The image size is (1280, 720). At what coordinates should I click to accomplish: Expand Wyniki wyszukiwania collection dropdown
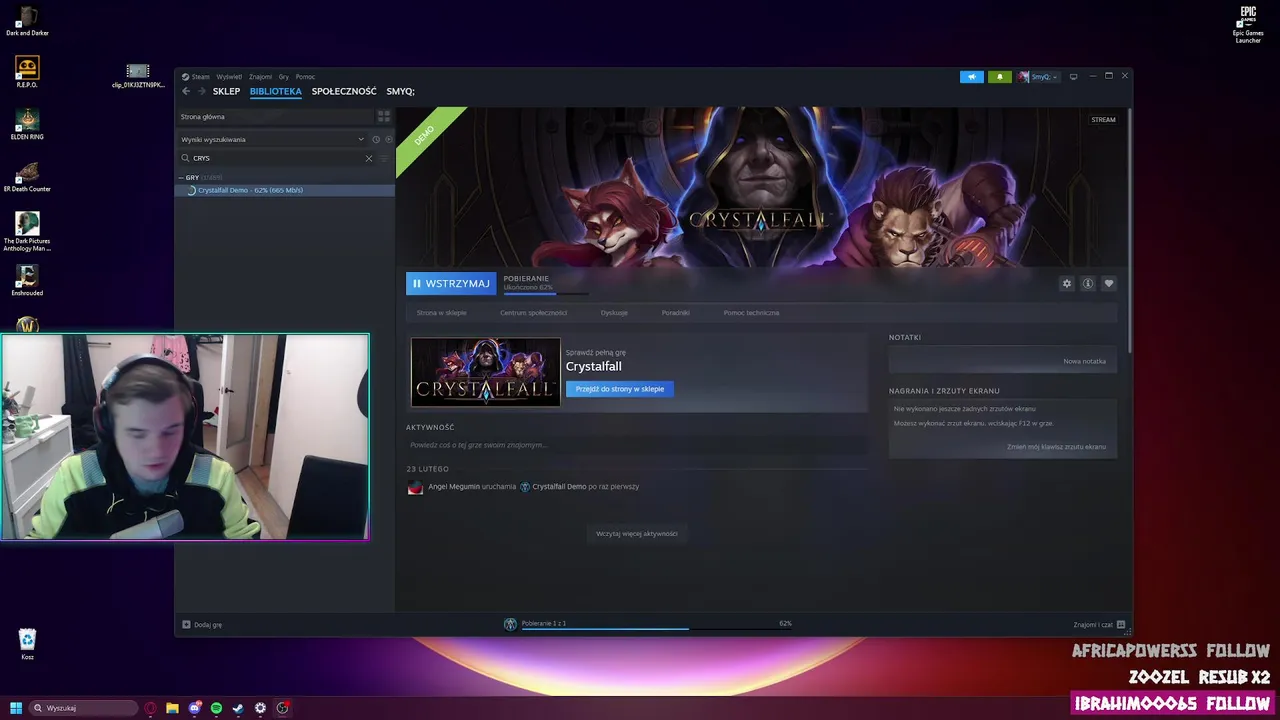point(361,139)
